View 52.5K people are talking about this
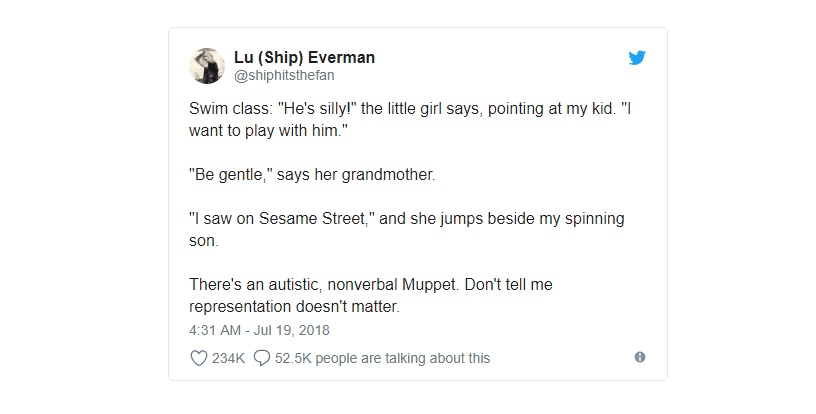The image size is (816, 414). click(383, 357)
